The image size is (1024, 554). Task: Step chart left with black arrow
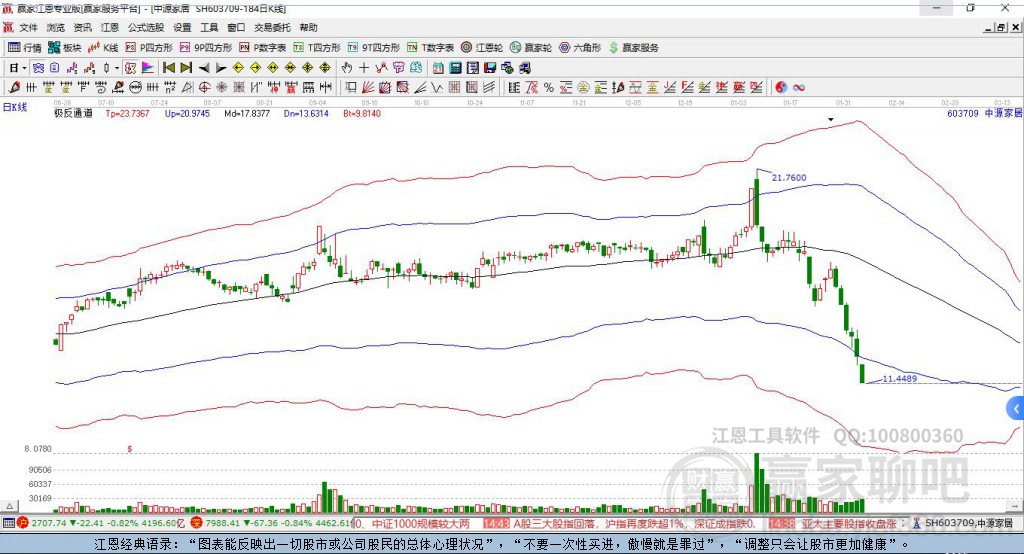tap(204, 68)
